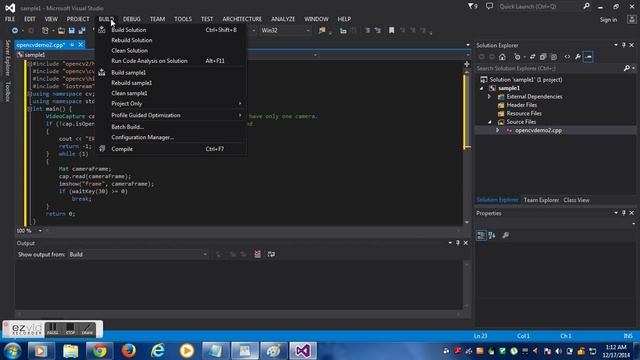The image size is (640, 360).
Task: Open the TOOLS menu
Action: point(183,19)
